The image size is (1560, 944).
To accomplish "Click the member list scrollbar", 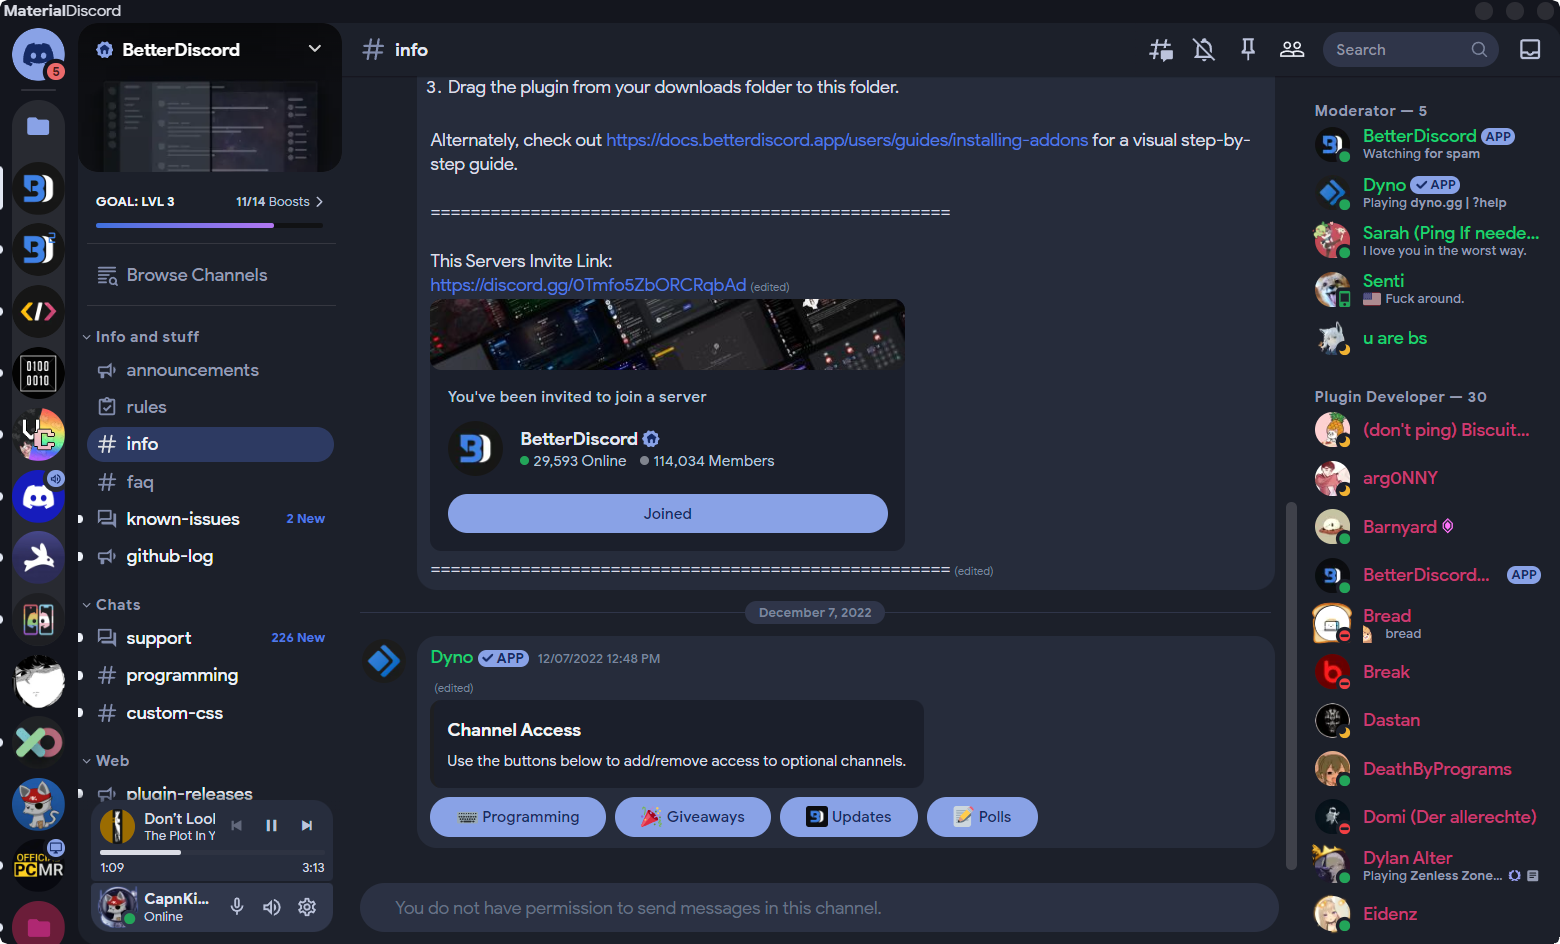I will [x=1291, y=686].
